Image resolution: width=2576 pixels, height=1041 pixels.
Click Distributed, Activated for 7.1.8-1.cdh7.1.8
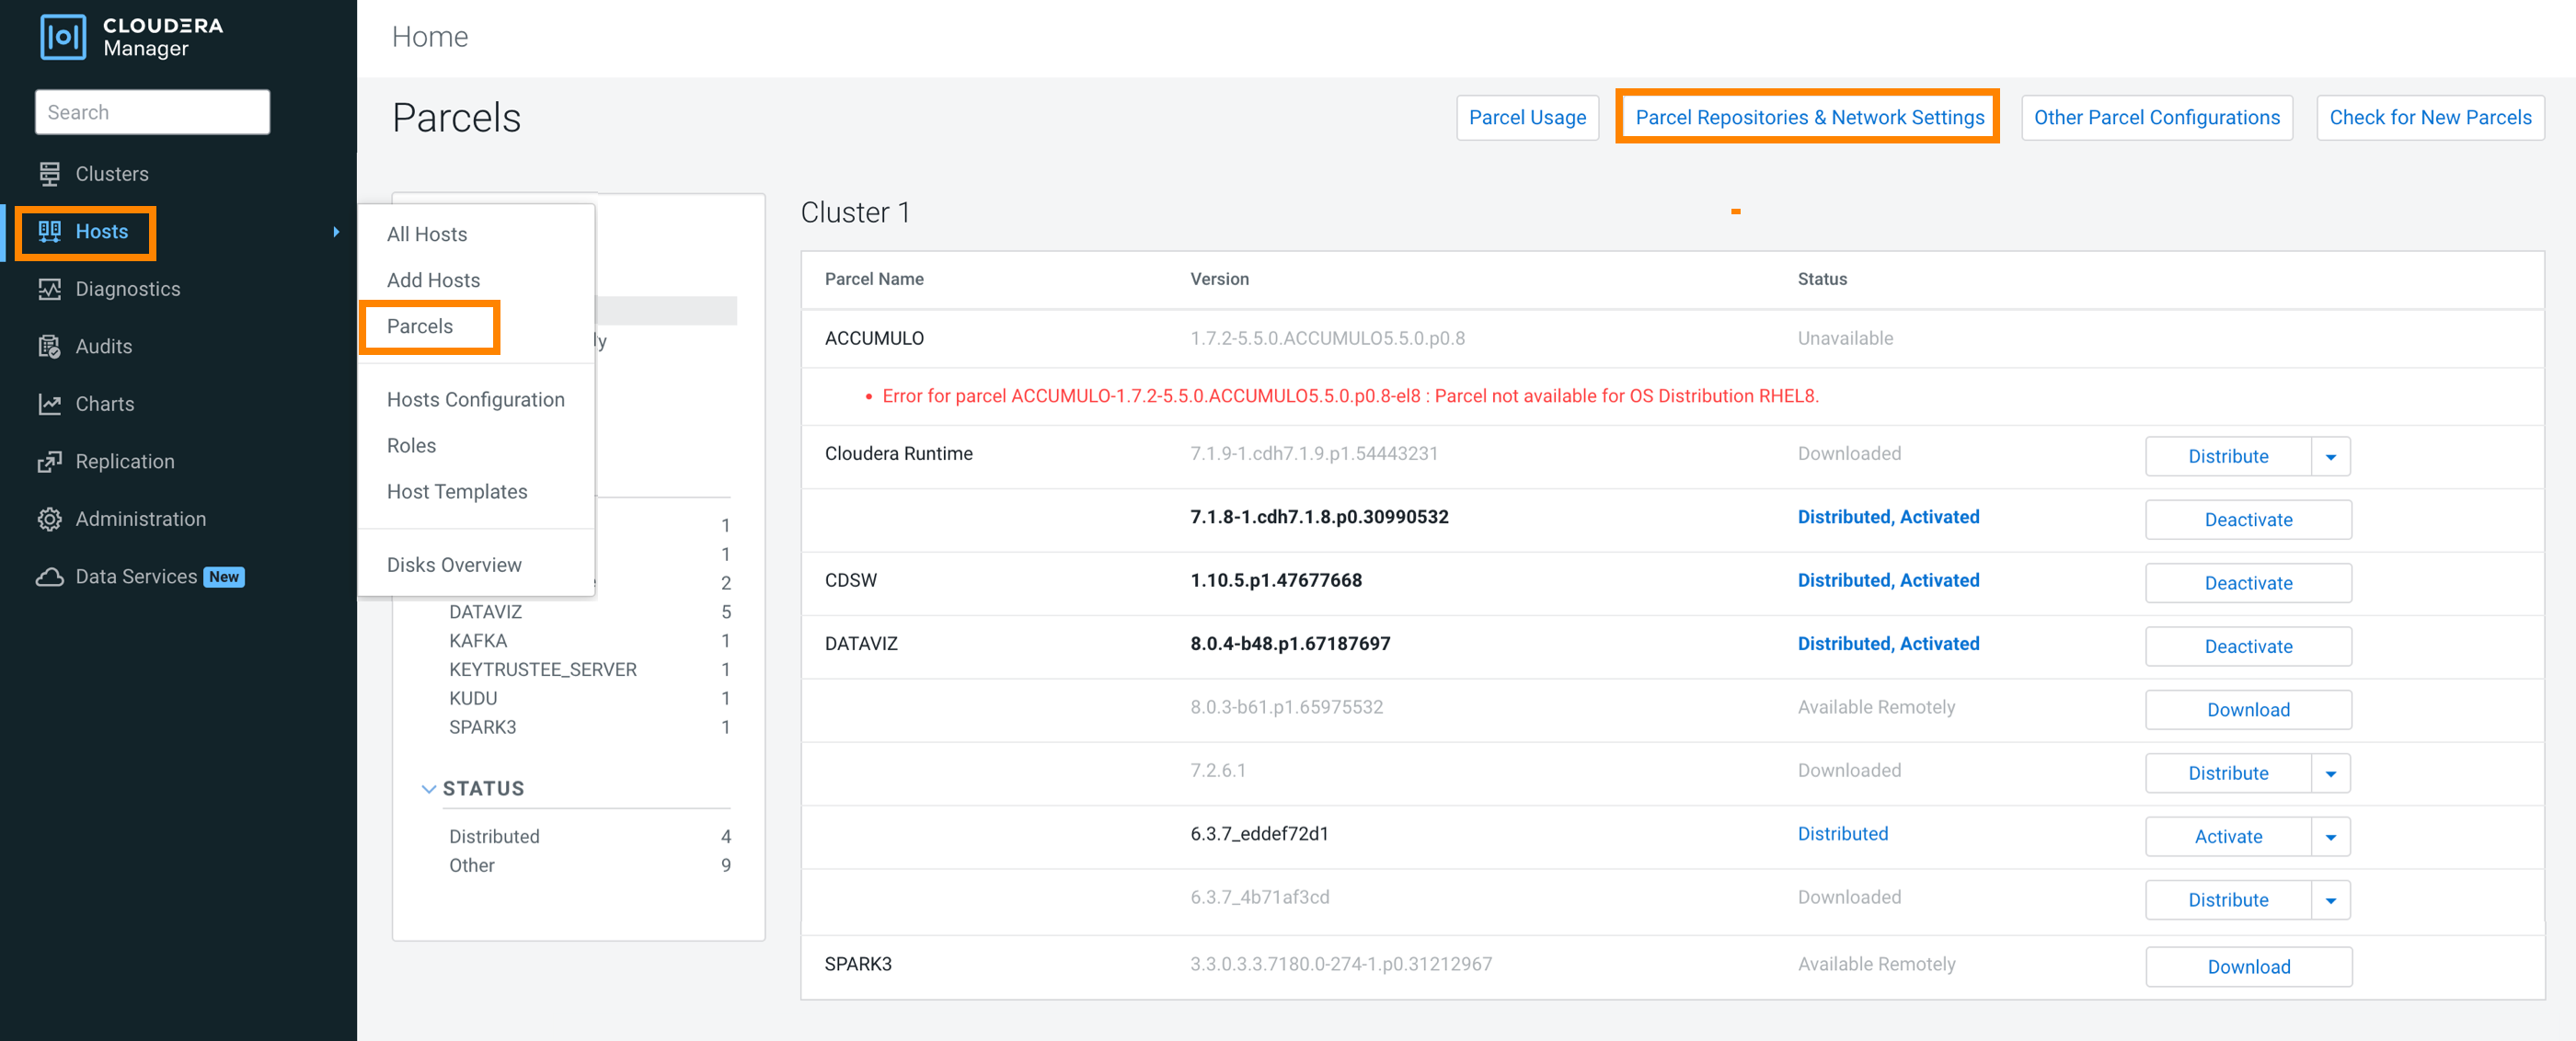[x=1888, y=517]
